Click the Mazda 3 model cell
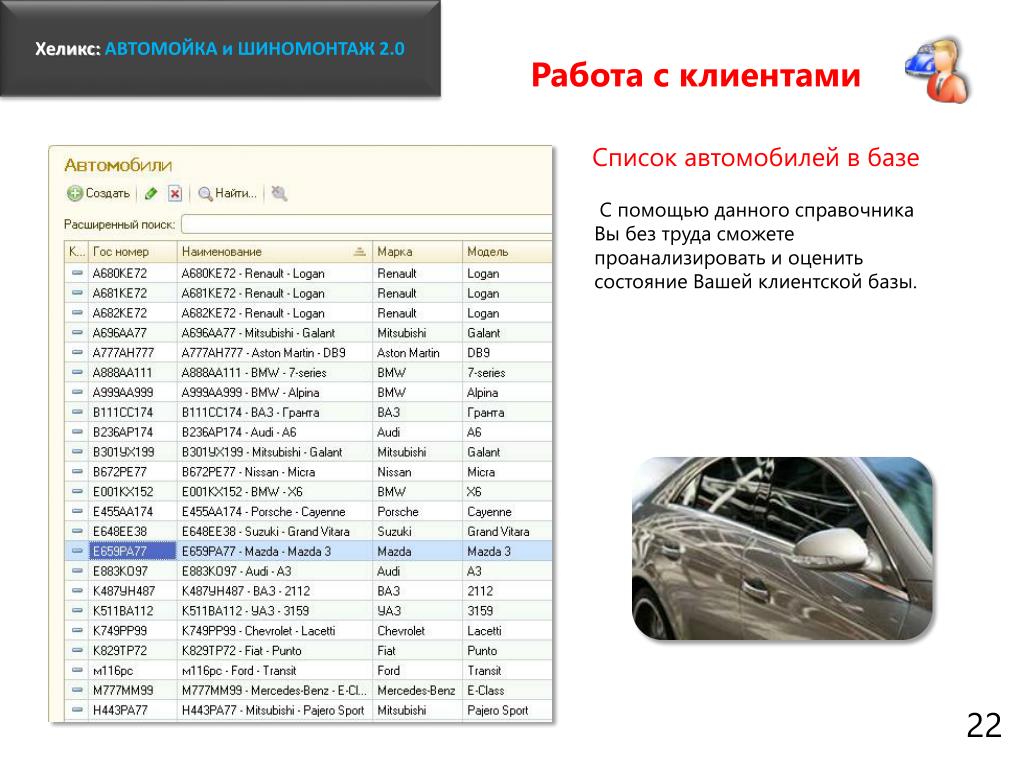Image resolution: width=1024 pixels, height=768 pixels. pos(507,551)
